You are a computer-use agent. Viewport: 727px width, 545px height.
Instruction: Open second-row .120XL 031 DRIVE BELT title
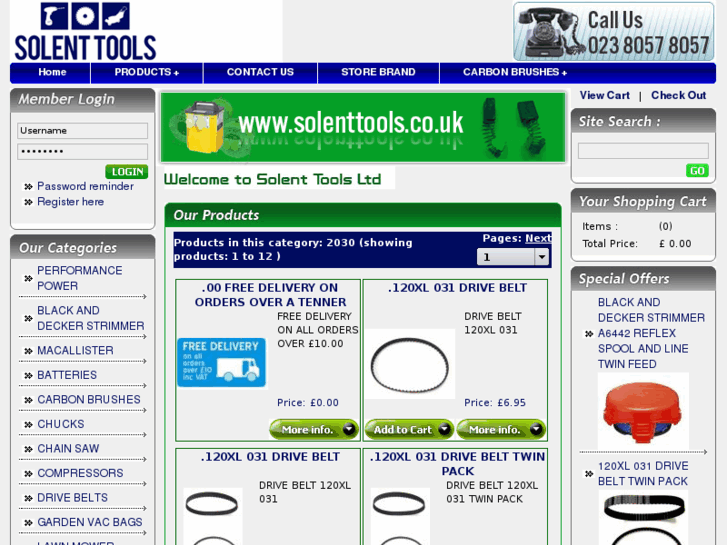coord(270,457)
